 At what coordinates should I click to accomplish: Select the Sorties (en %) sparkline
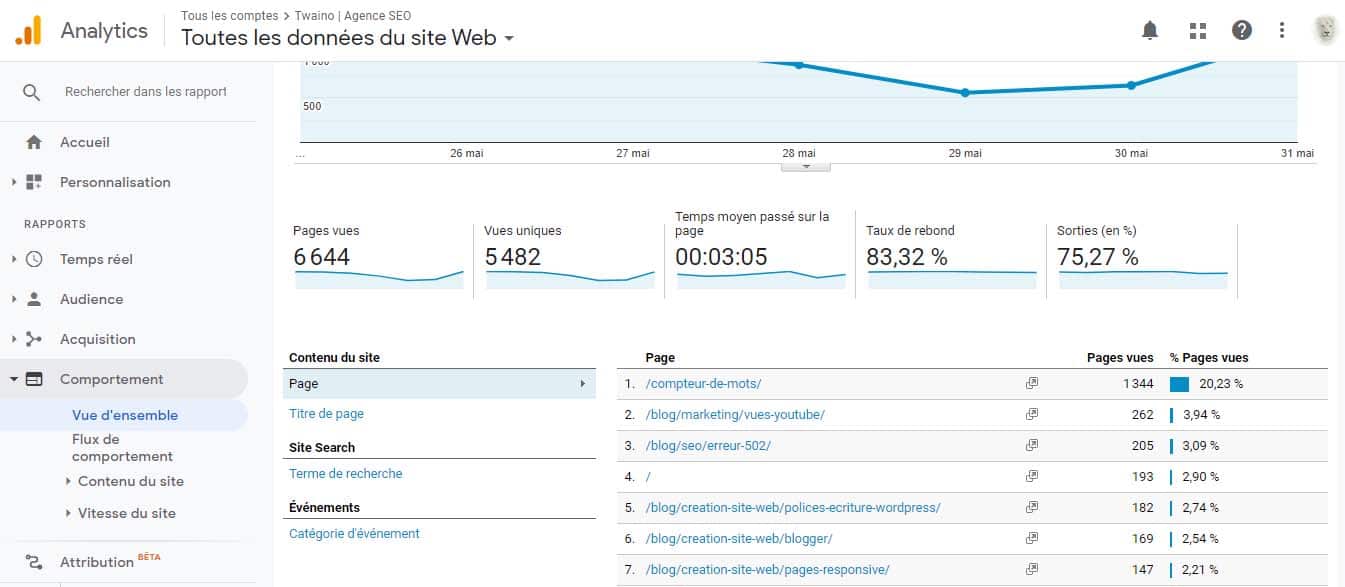coord(1143,279)
